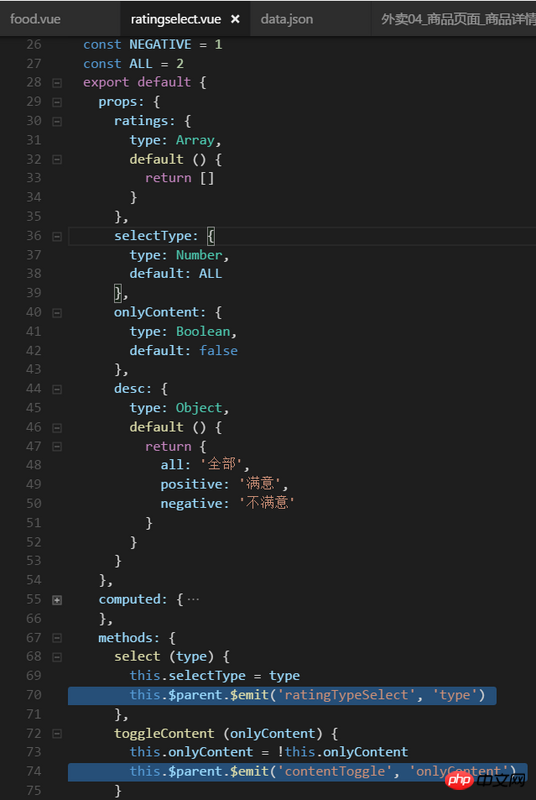
Task: Collapse selectType block at line 36
Action: [x=57, y=236]
